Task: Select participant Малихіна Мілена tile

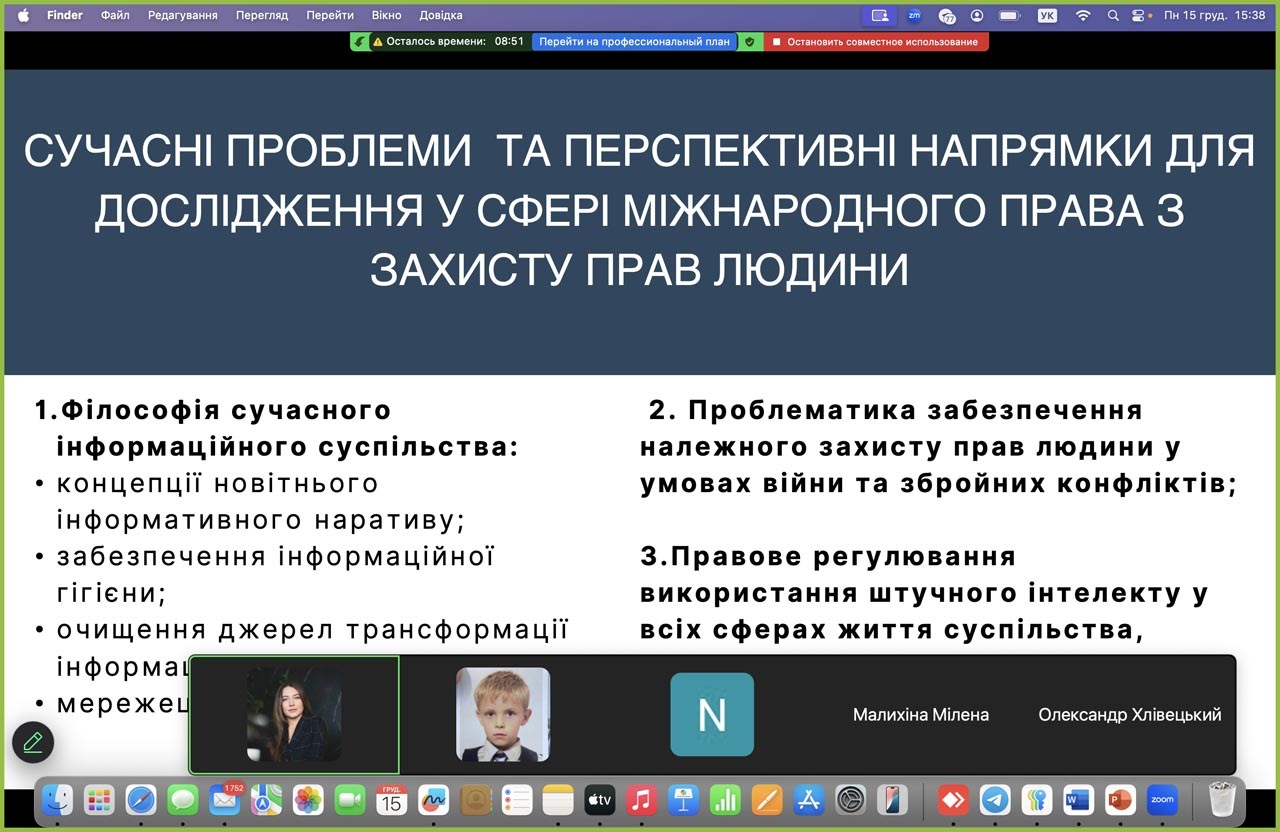Action: (921, 715)
